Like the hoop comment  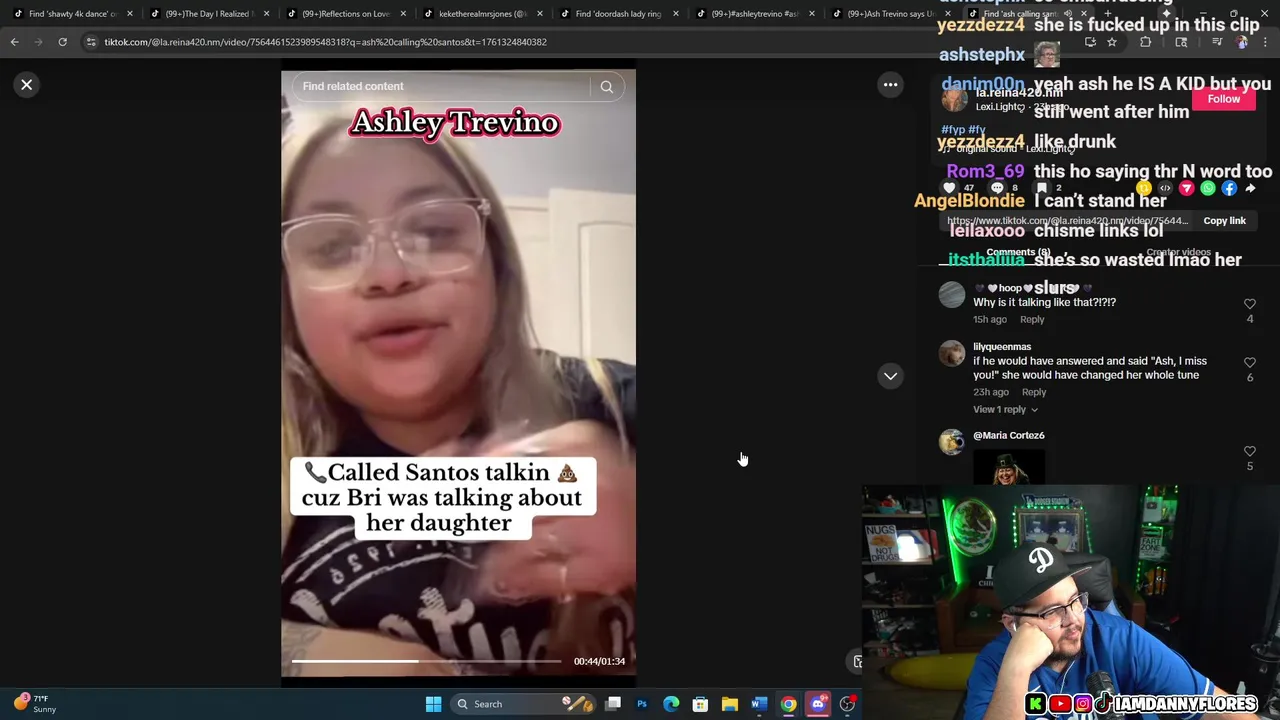point(1249,304)
